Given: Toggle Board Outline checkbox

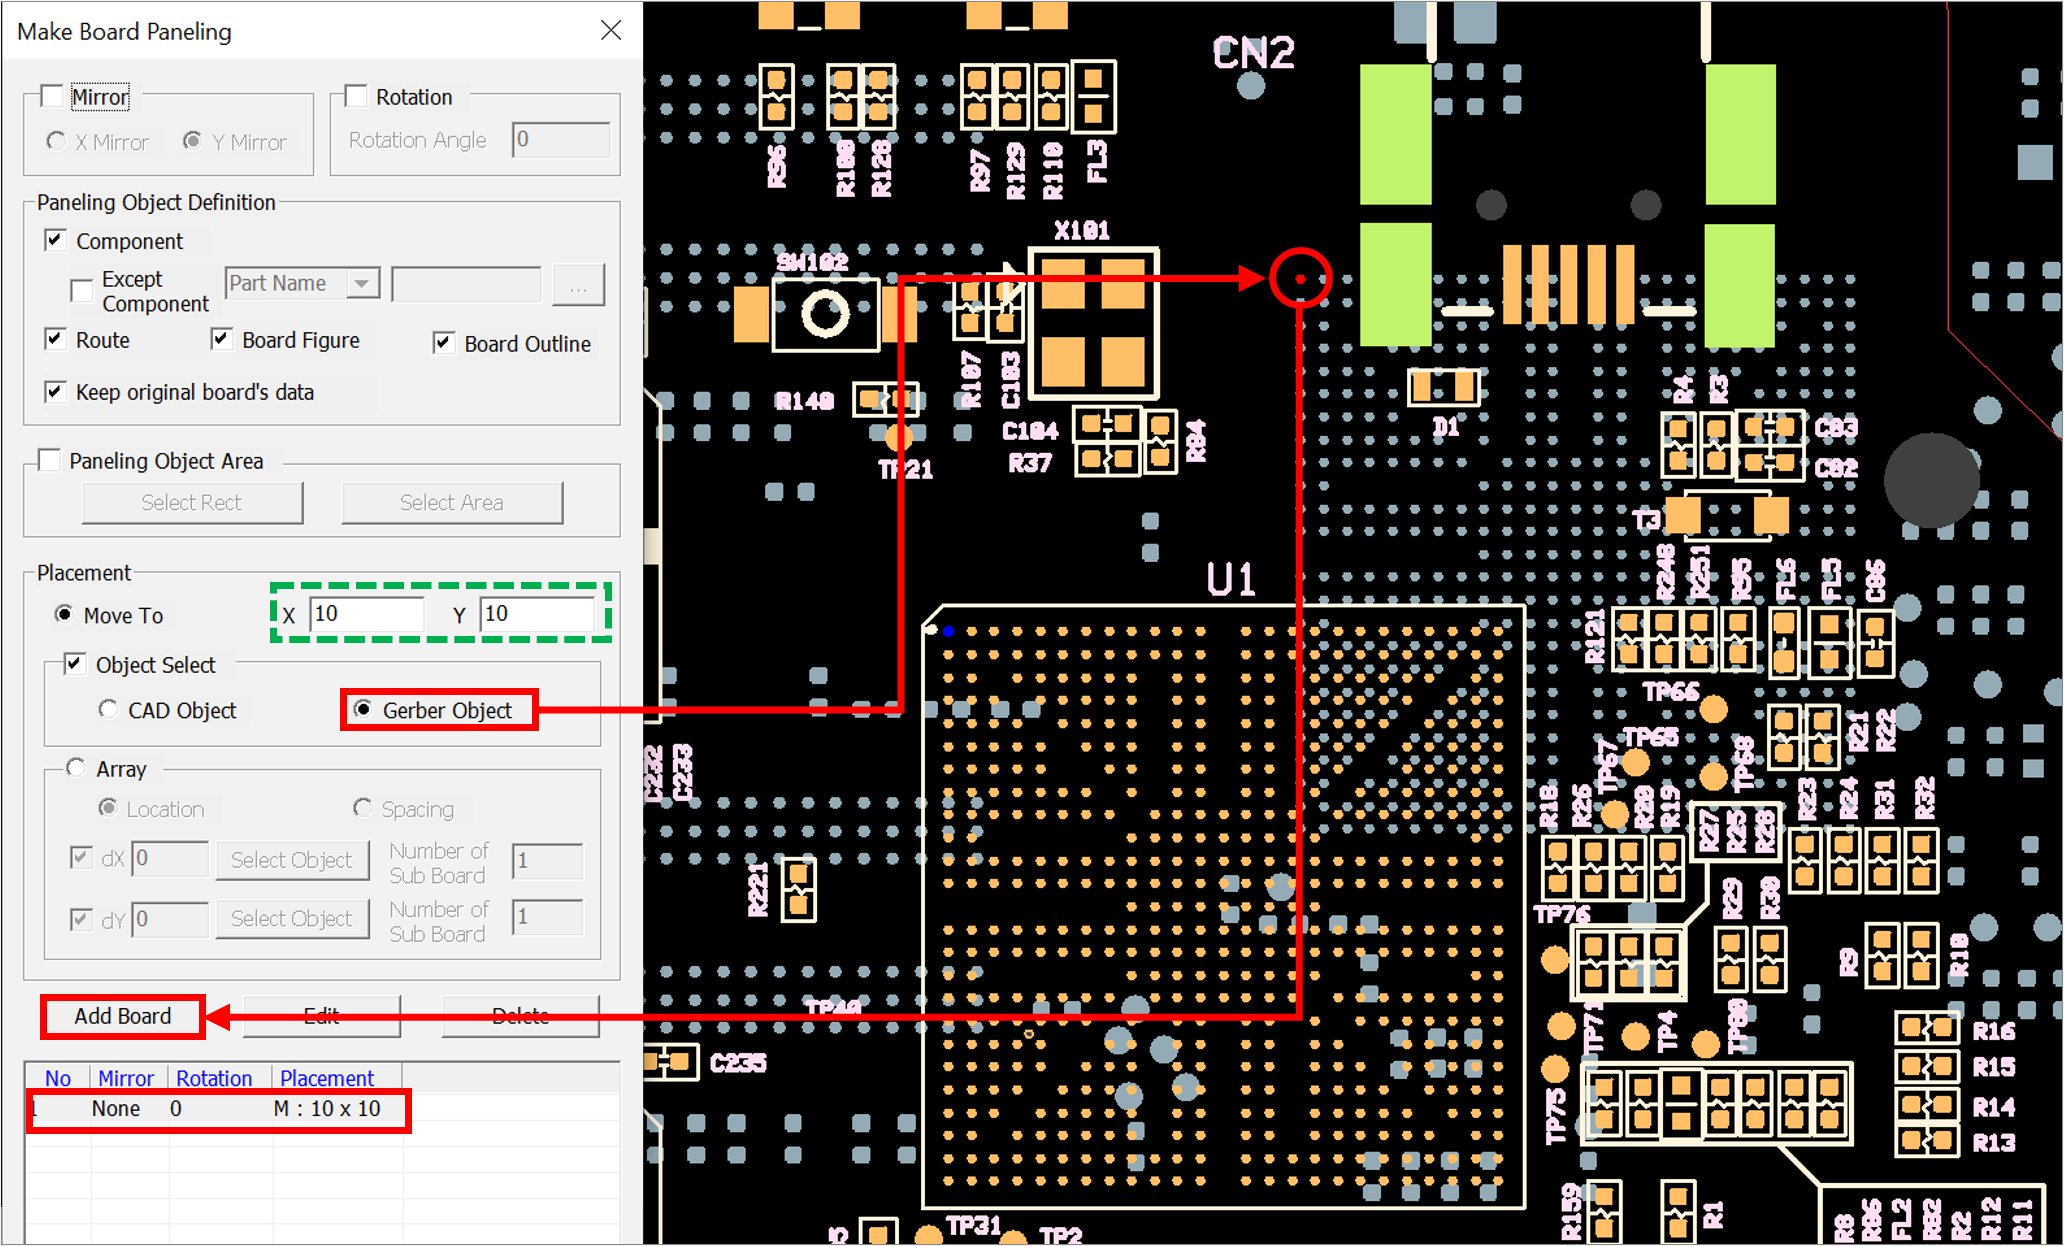Looking at the screenshot, I should [444, 344].
